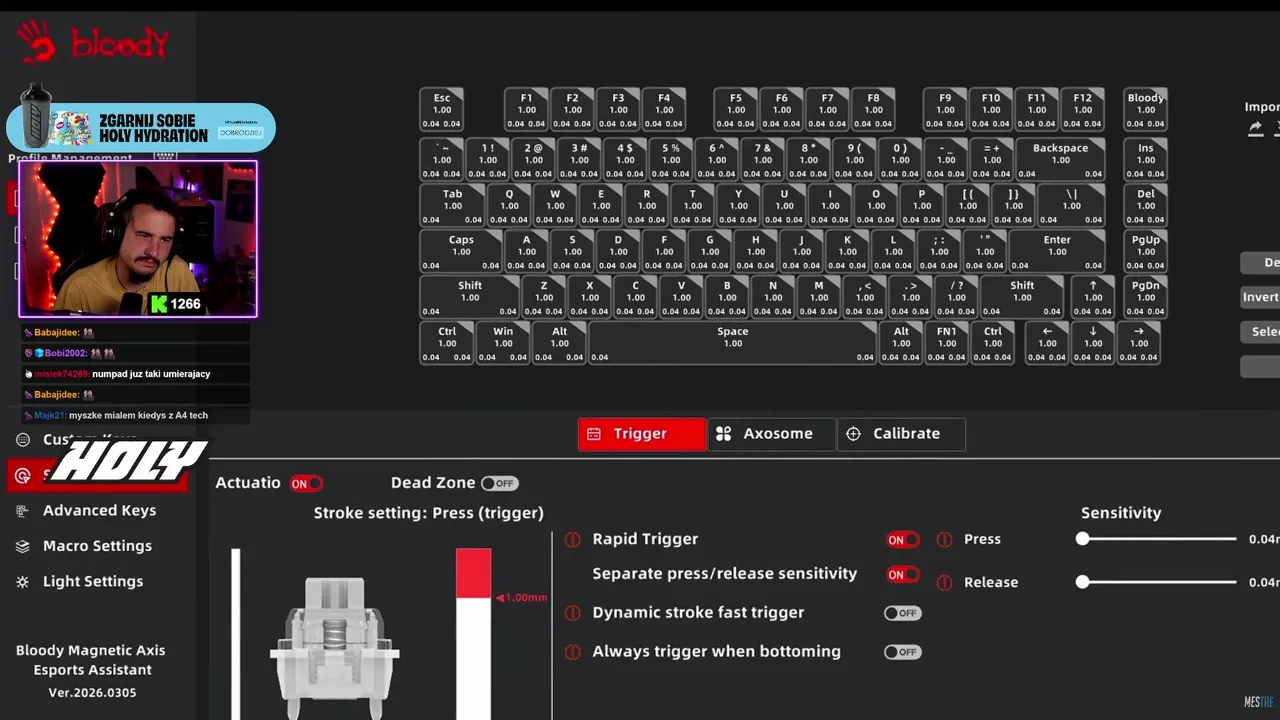Enable the Dead Zone switch
This screenshot has height=720, width=1280.
tap(499, 483)
